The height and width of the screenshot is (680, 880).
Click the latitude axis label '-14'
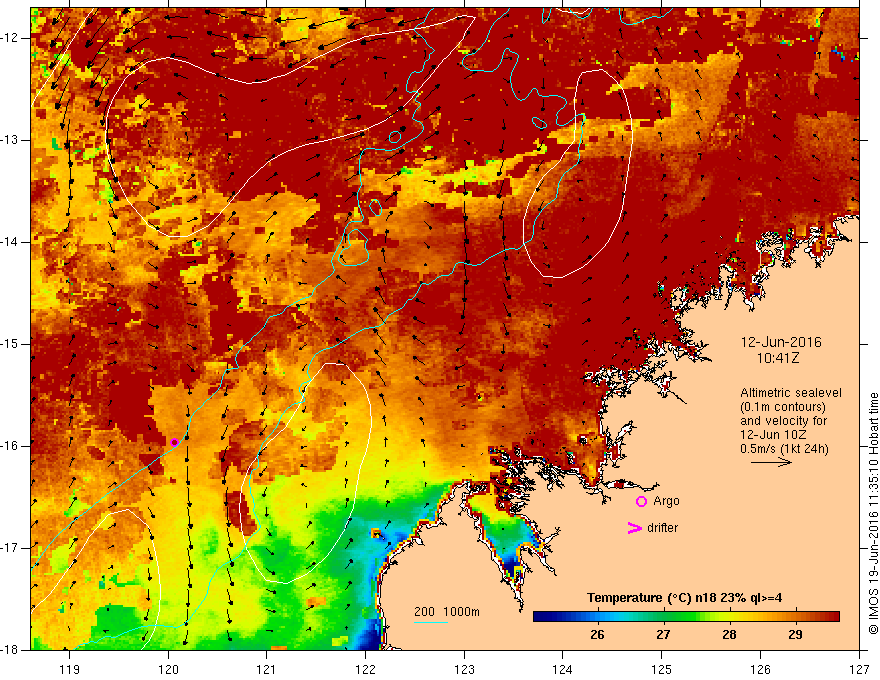10,242
